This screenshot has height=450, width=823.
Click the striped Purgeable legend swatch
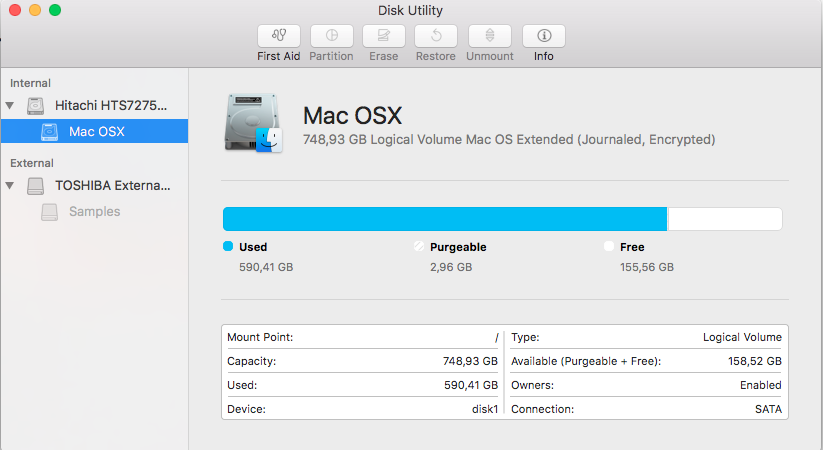tap(419, 246)
